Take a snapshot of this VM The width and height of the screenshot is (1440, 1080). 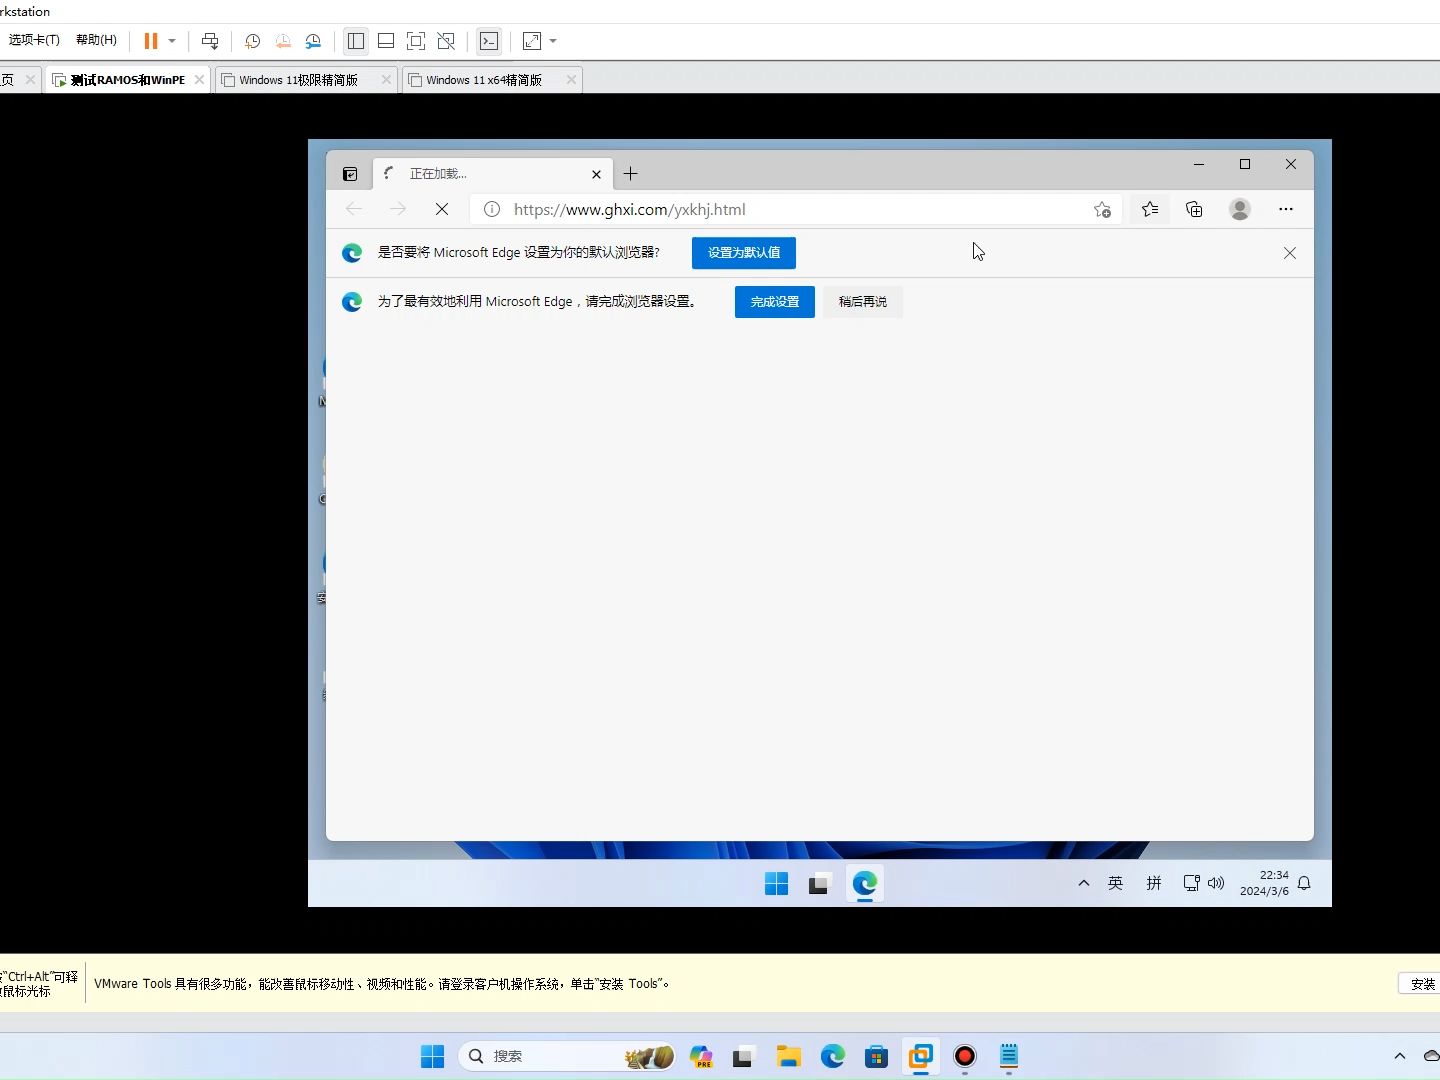(253, 41)
